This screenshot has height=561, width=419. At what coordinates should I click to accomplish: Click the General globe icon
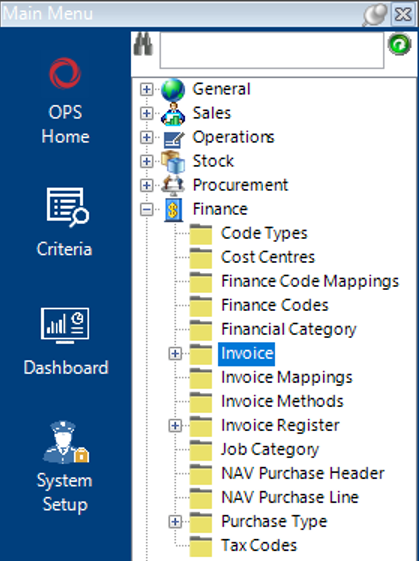pyautogui.click(x=173, y=89)
